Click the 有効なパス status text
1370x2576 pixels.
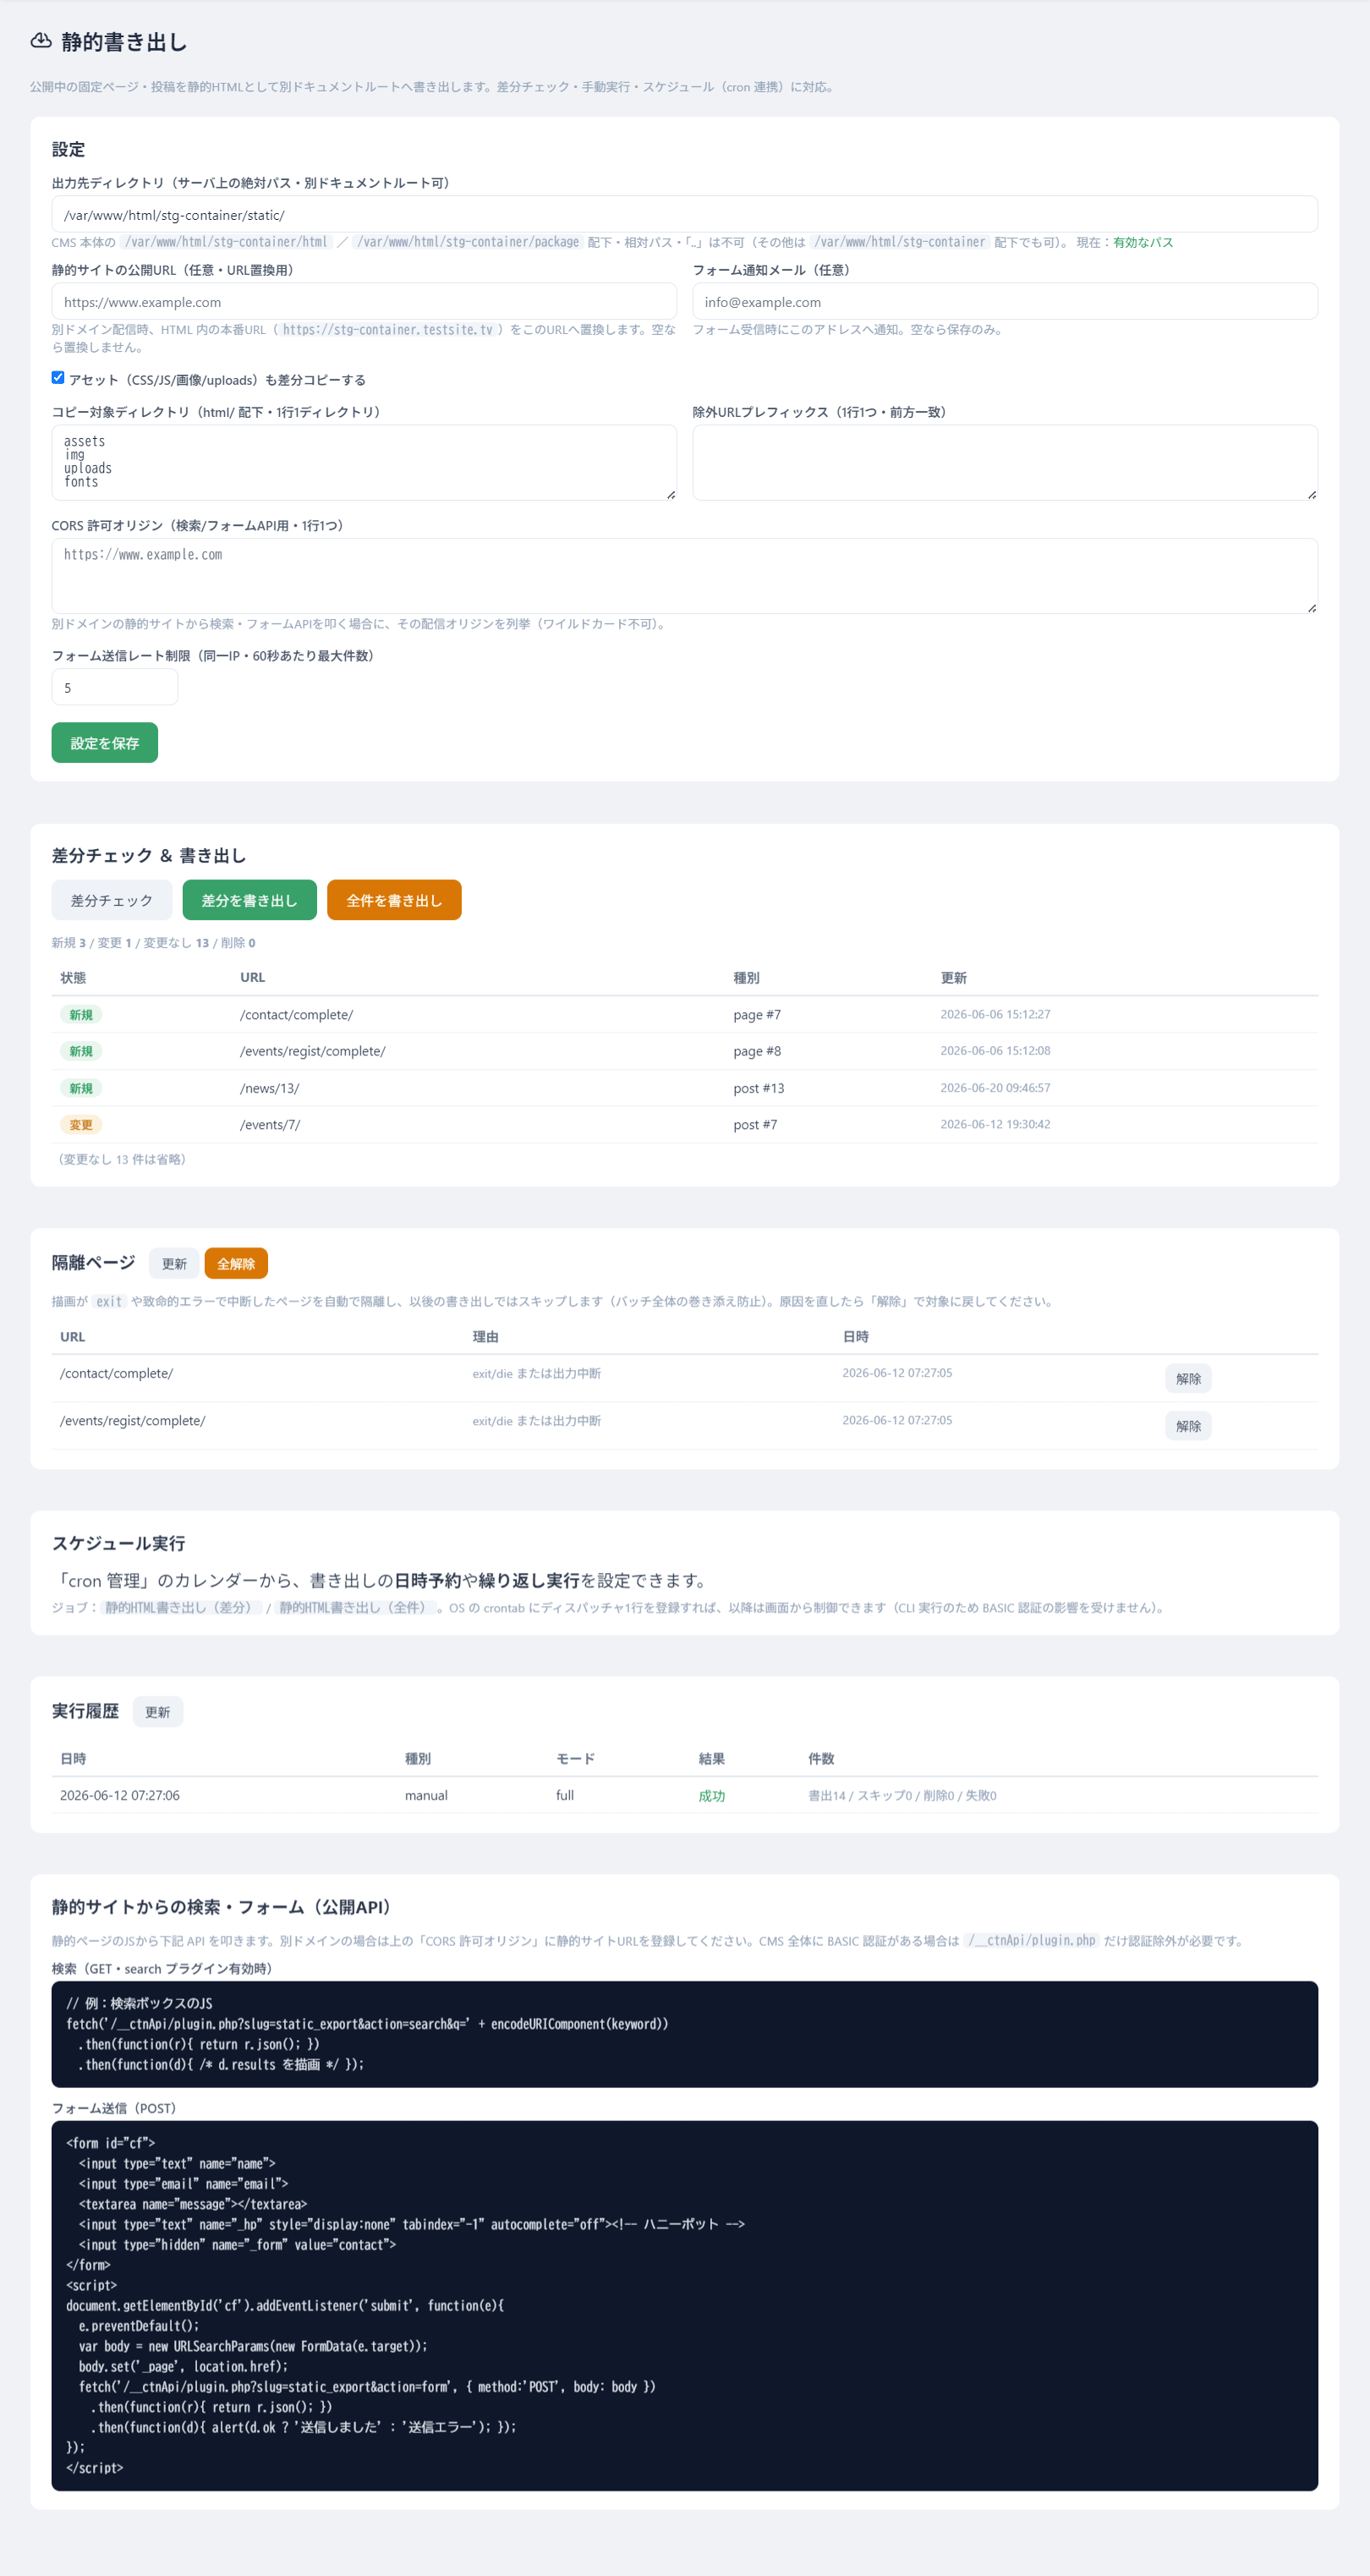(1143, 242)
